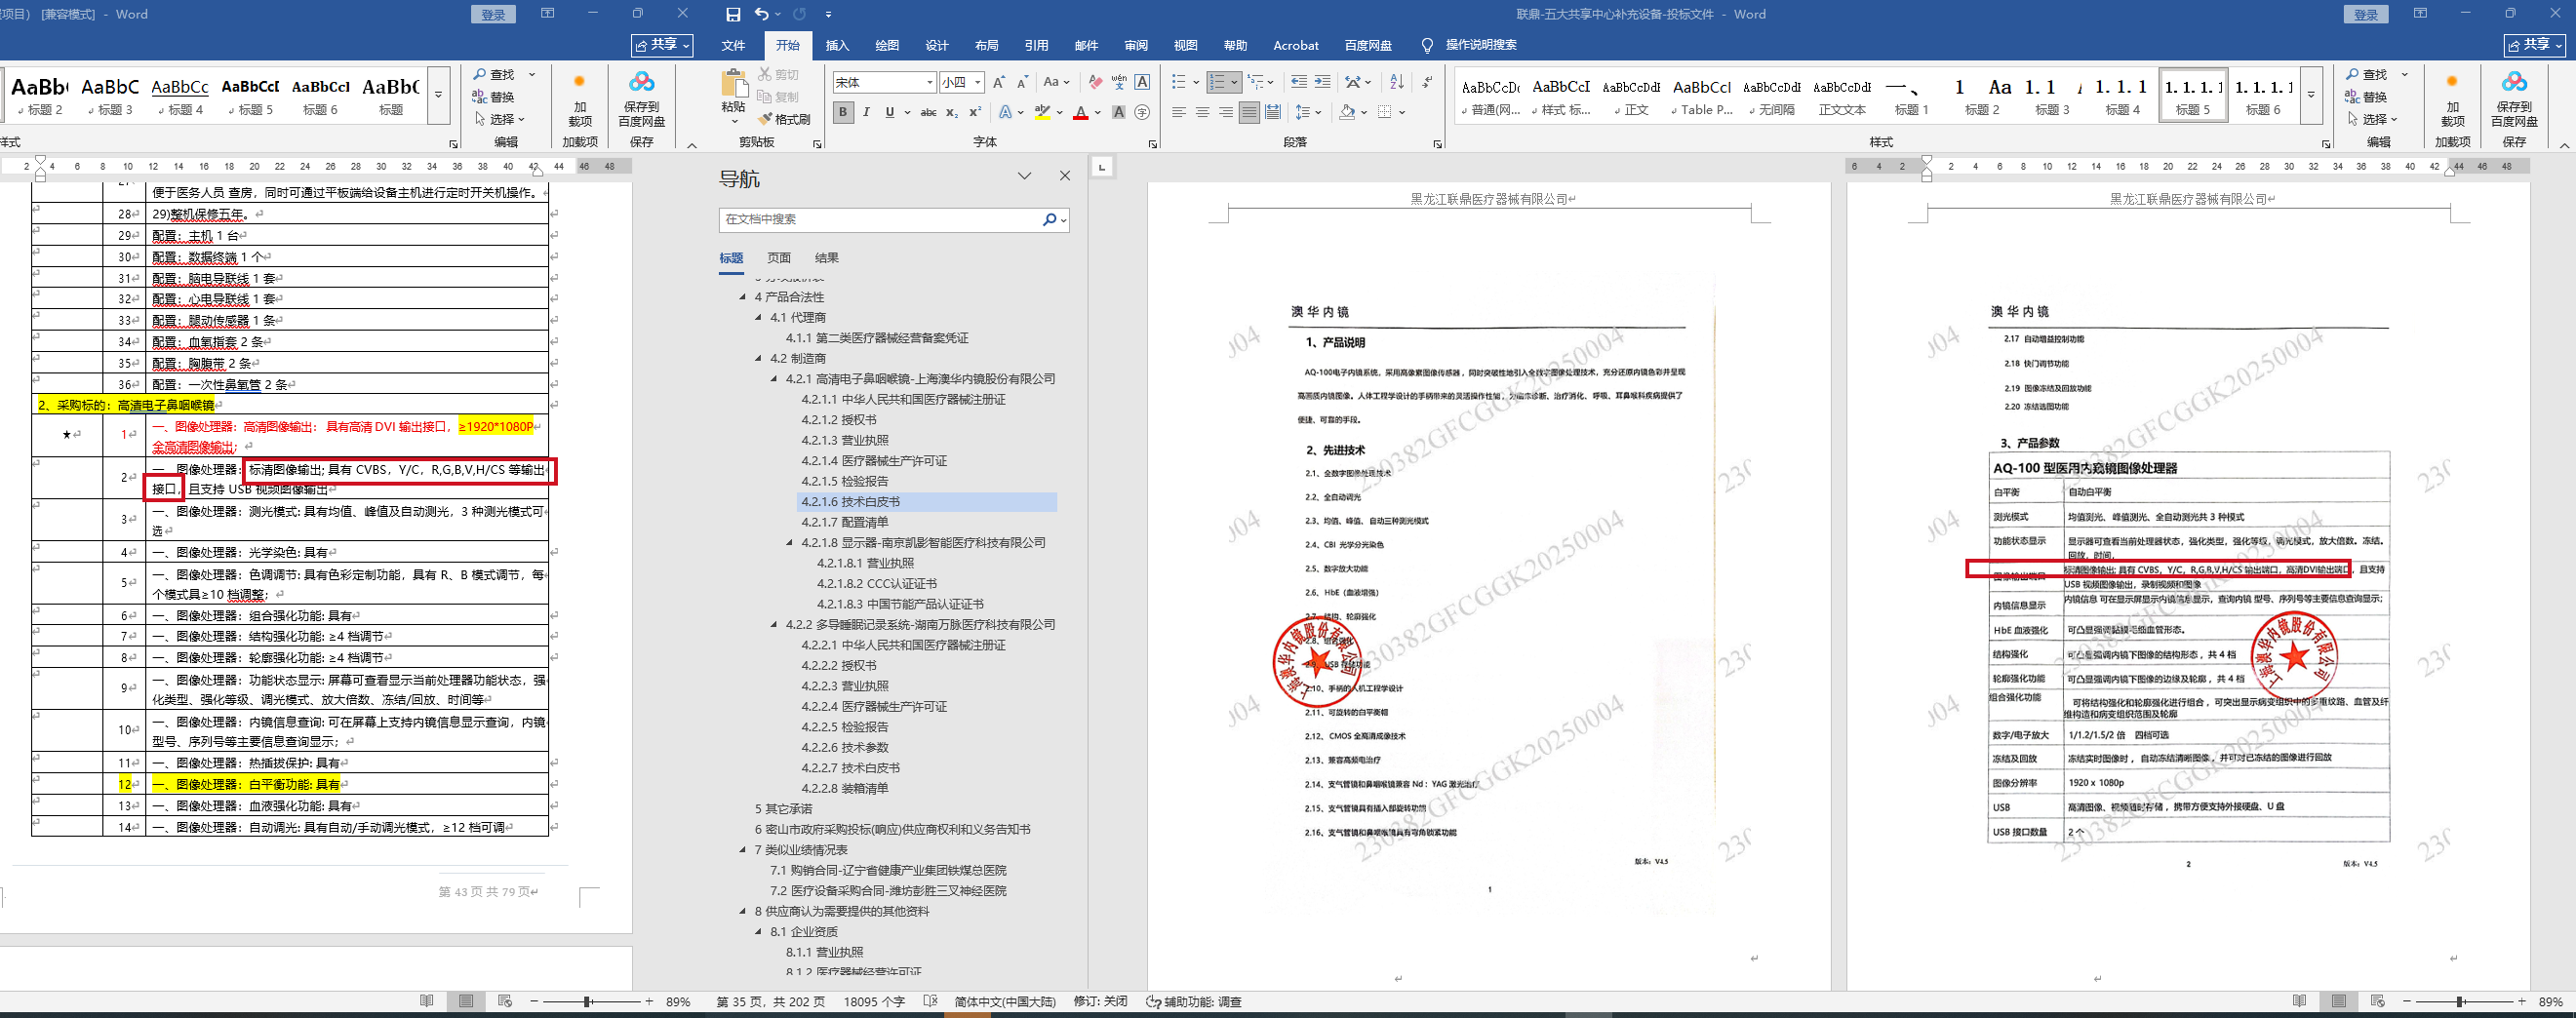The height and width of the screenshot is (1018, 2576).
Task: Click 共享 button in right Word window
Action: [x=2534, y=45]
